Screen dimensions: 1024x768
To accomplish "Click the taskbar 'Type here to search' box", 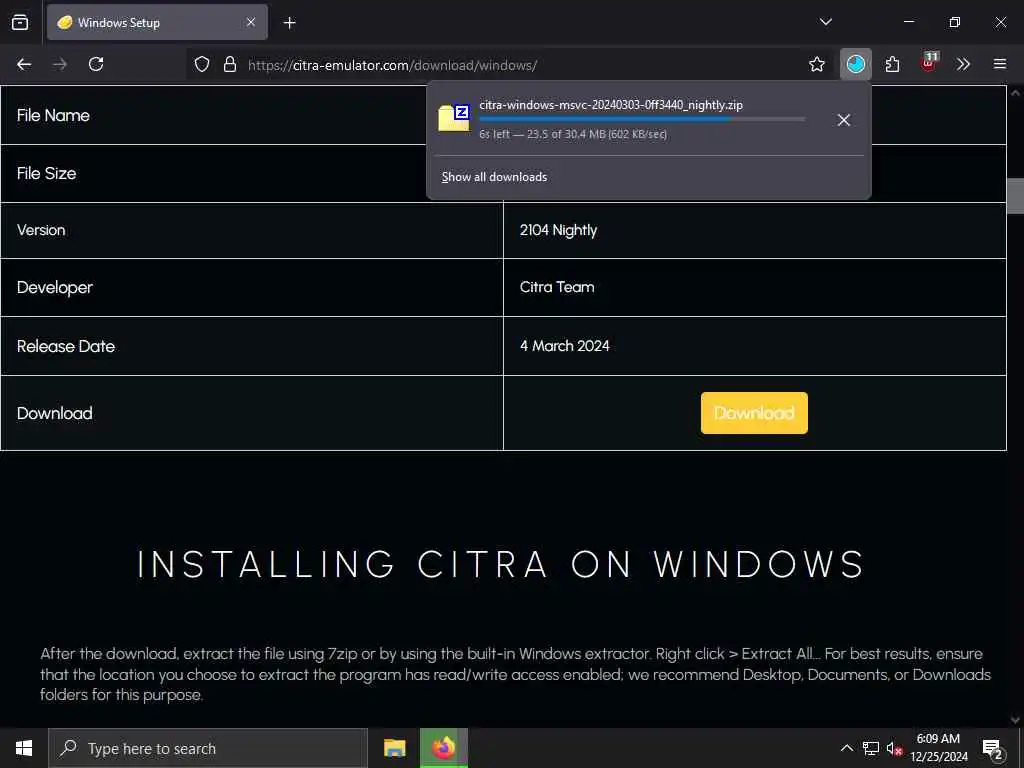I will 208,748.
